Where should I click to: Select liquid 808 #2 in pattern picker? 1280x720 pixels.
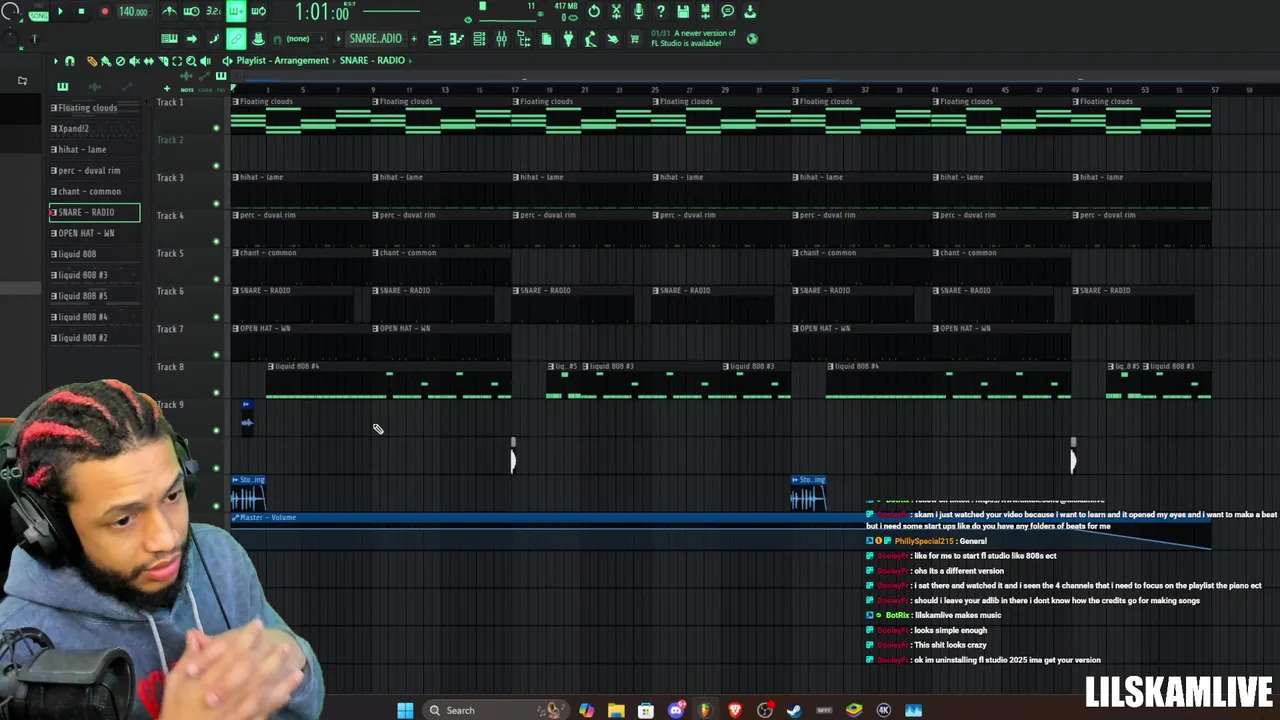94,338
